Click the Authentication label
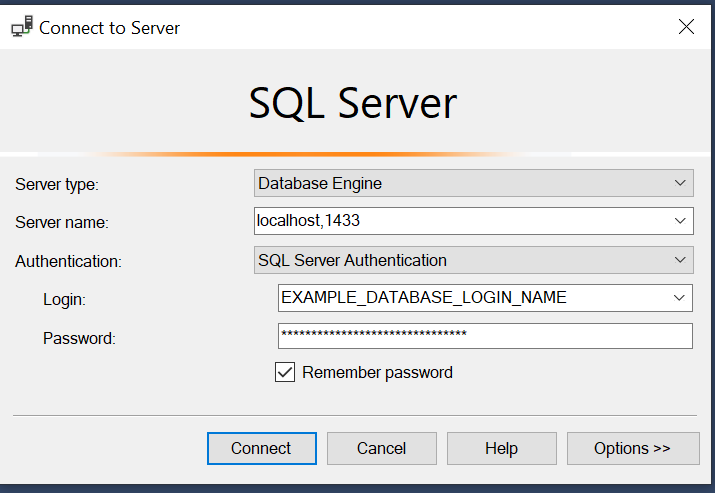 (x=68, y=261)
